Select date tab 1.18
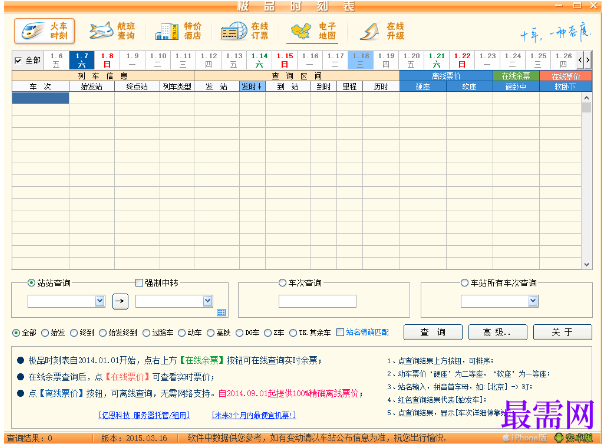Viewport: 613px width, 446px height. [361, 60]
